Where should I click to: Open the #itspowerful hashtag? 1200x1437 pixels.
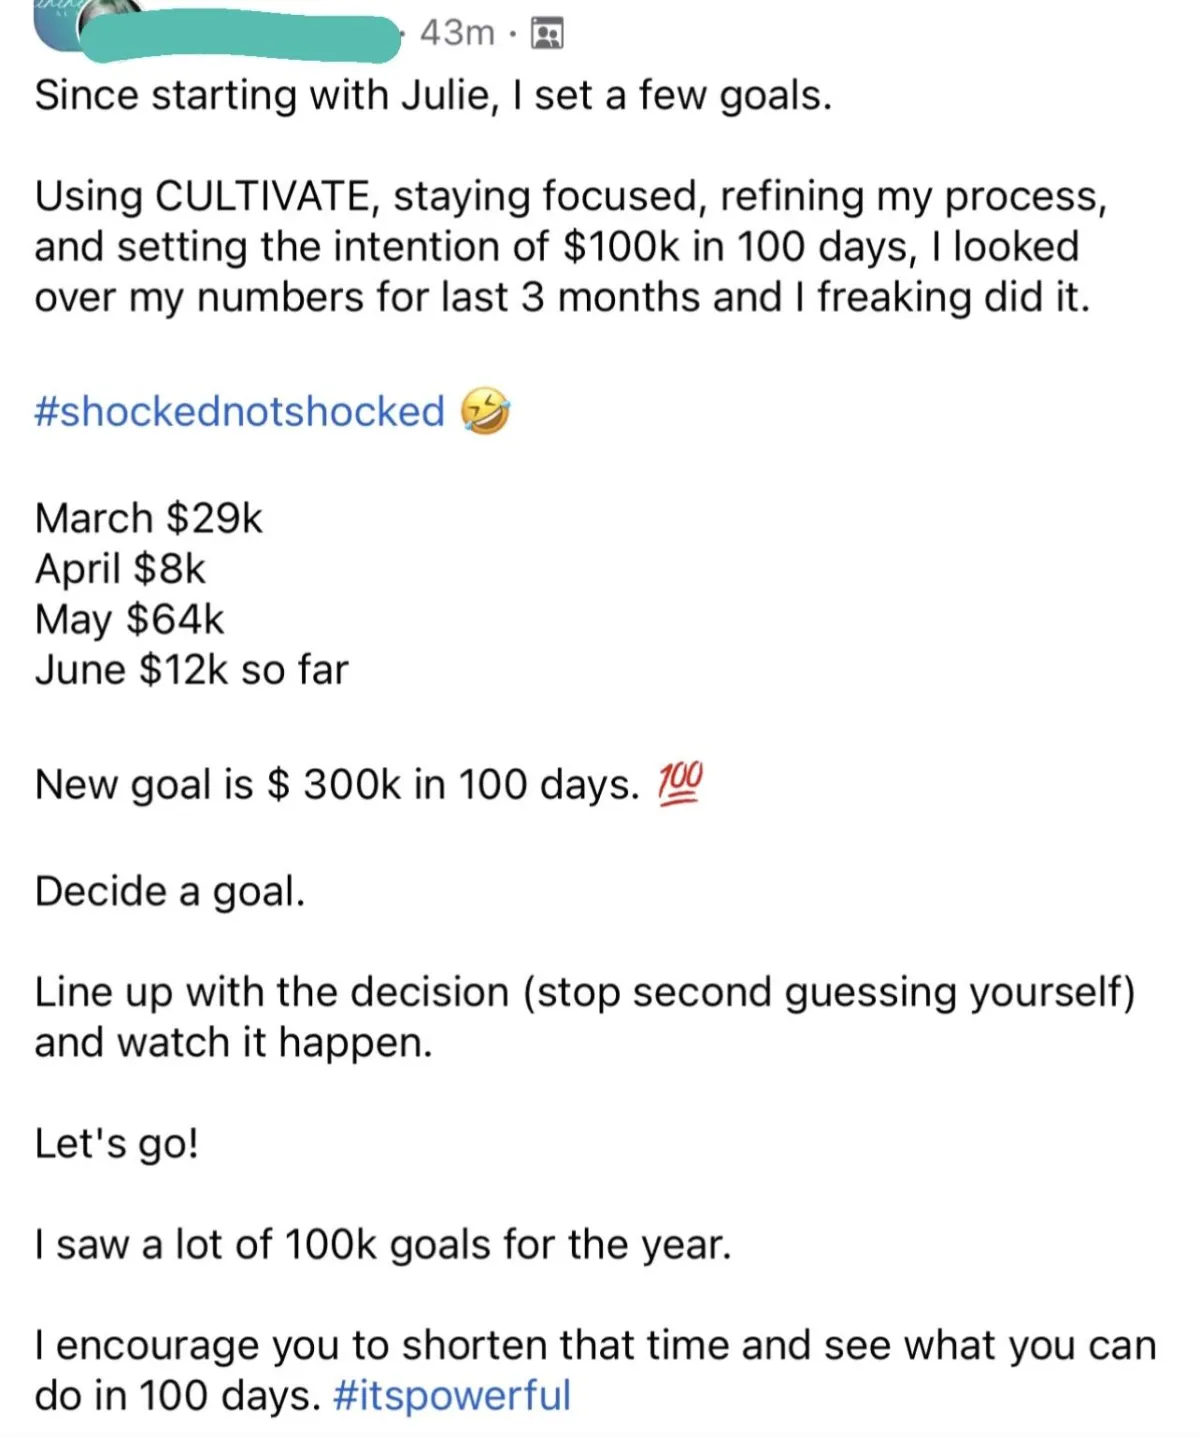[451, 1395]
